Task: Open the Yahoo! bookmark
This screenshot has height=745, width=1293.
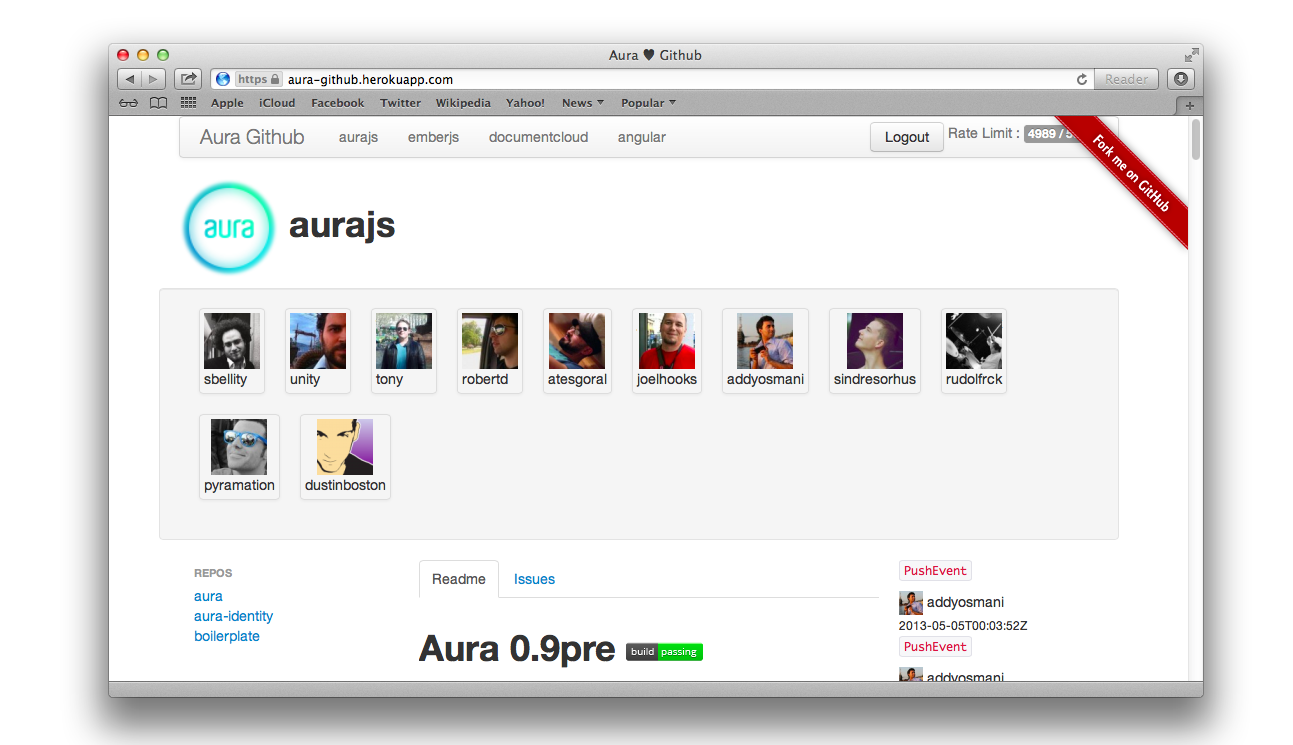Action: tap(525, 103)
